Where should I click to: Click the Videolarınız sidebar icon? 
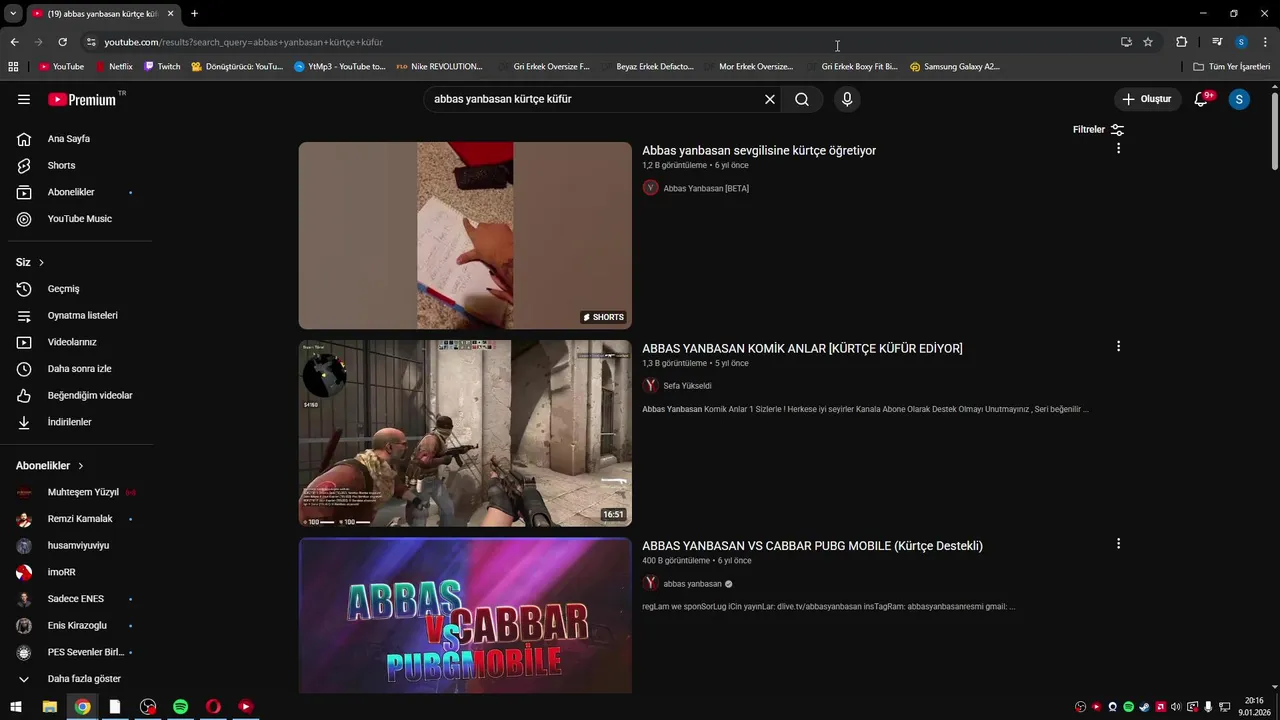[x=24, y=342]
